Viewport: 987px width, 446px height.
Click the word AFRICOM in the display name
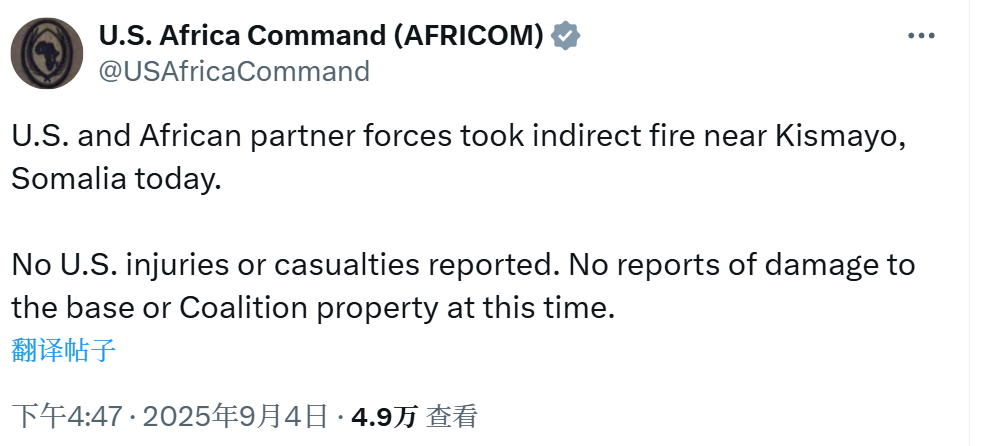click(468, 36)
